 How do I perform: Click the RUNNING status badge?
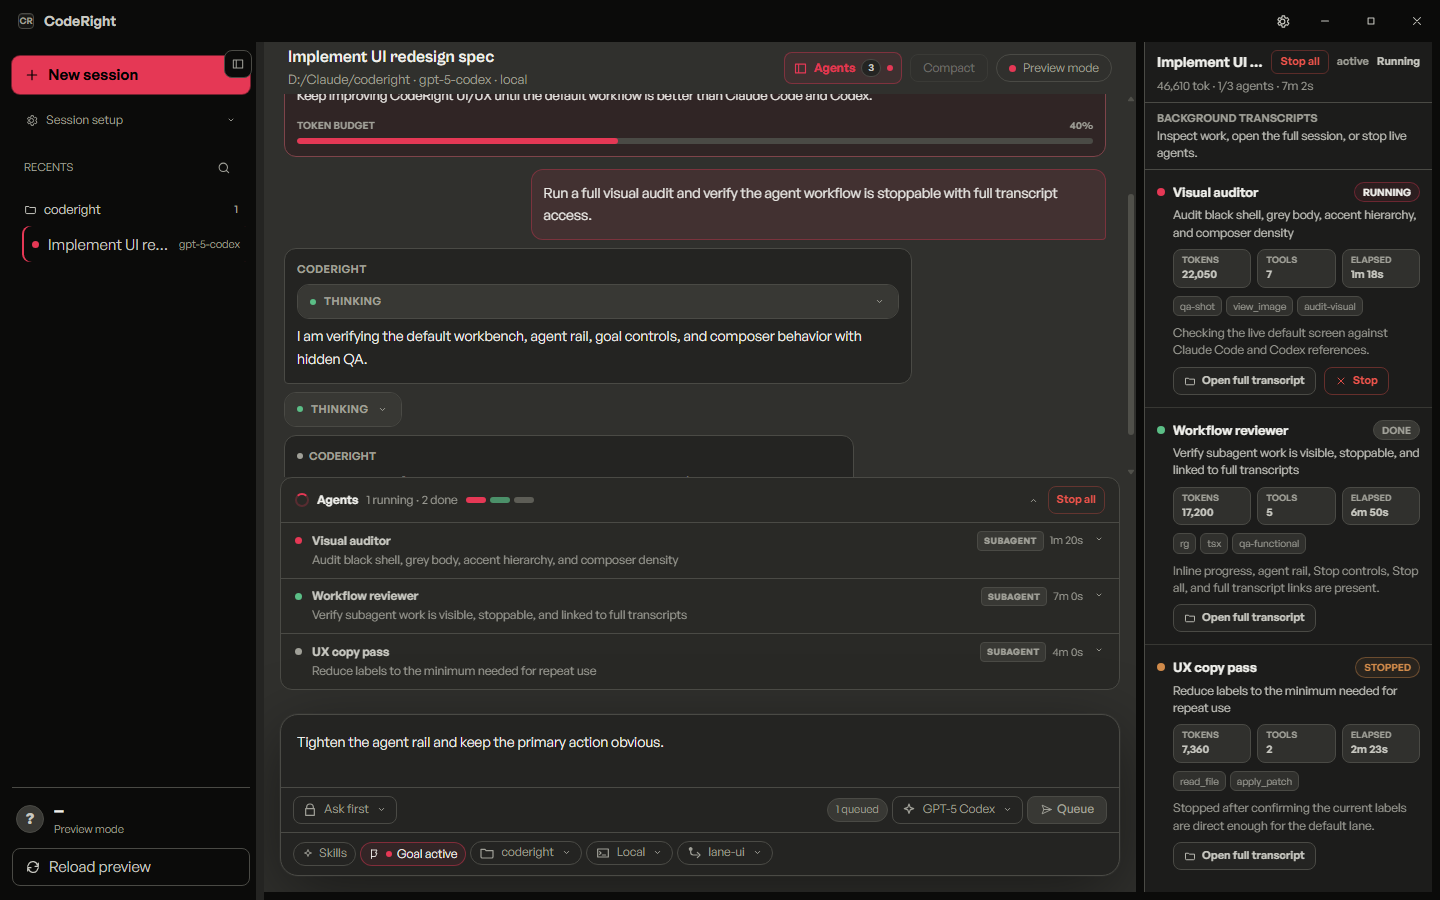[x=1386, y=193]
